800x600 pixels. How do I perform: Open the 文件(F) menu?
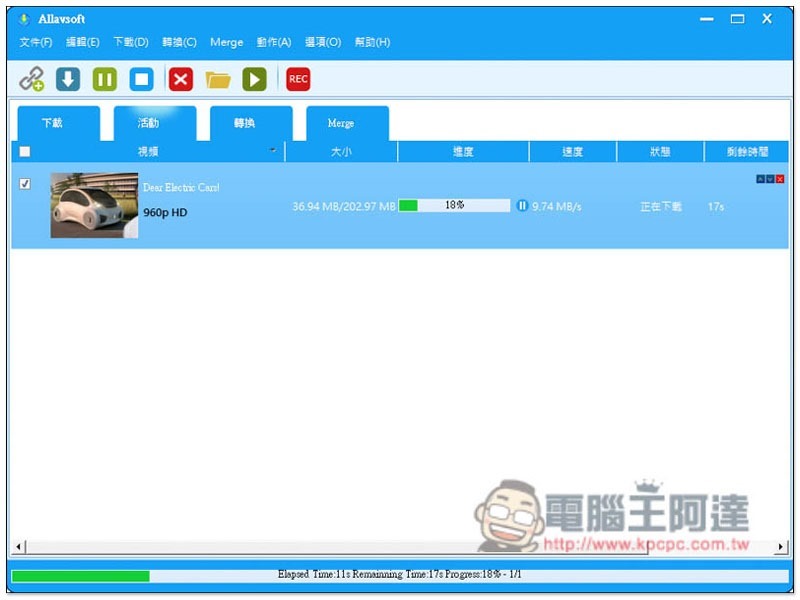[36, 42]
